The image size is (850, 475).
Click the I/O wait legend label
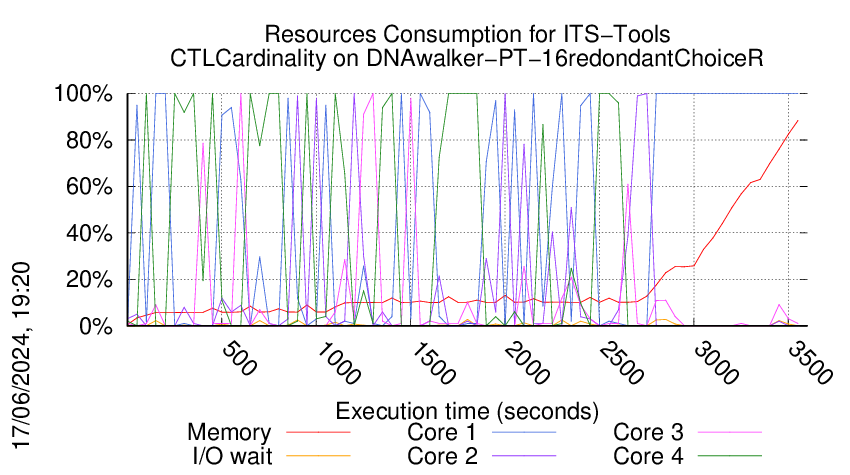click(x=232, y=456)
